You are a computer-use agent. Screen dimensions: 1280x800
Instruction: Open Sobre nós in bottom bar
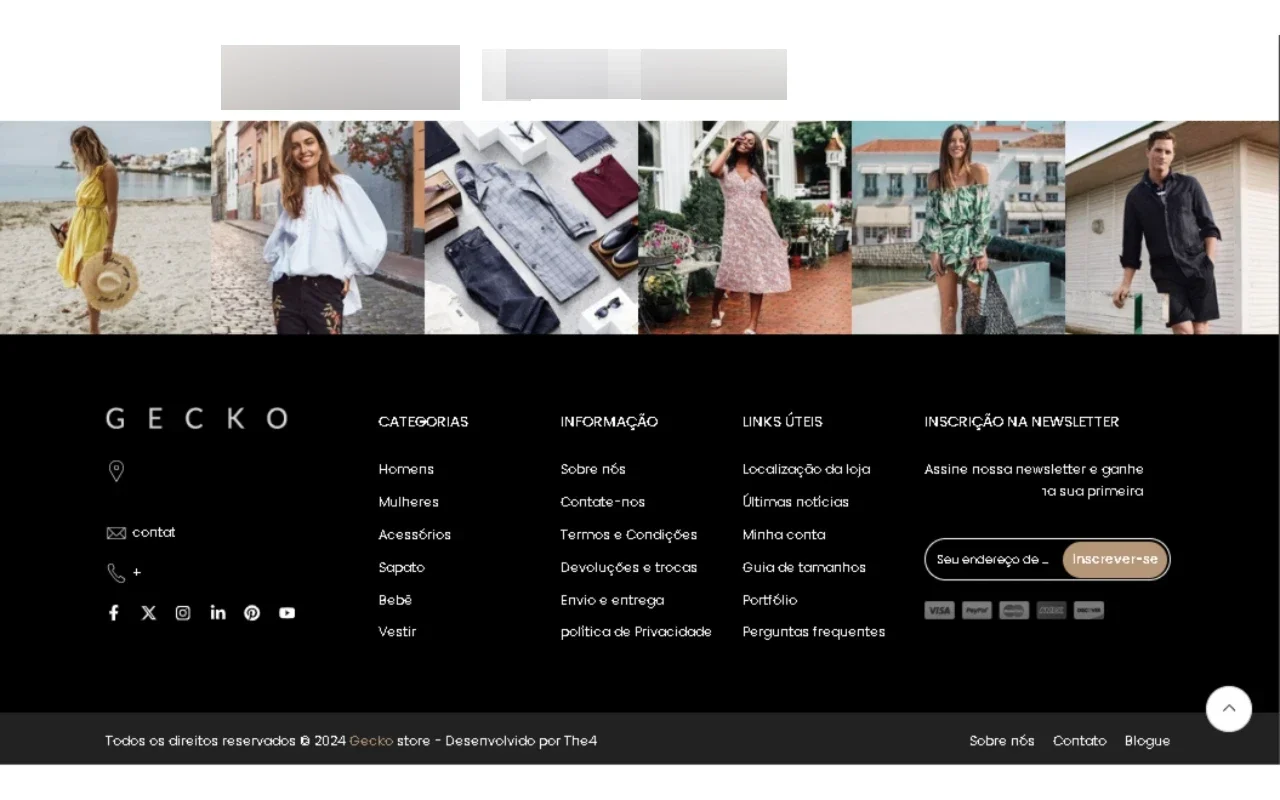1002,741
